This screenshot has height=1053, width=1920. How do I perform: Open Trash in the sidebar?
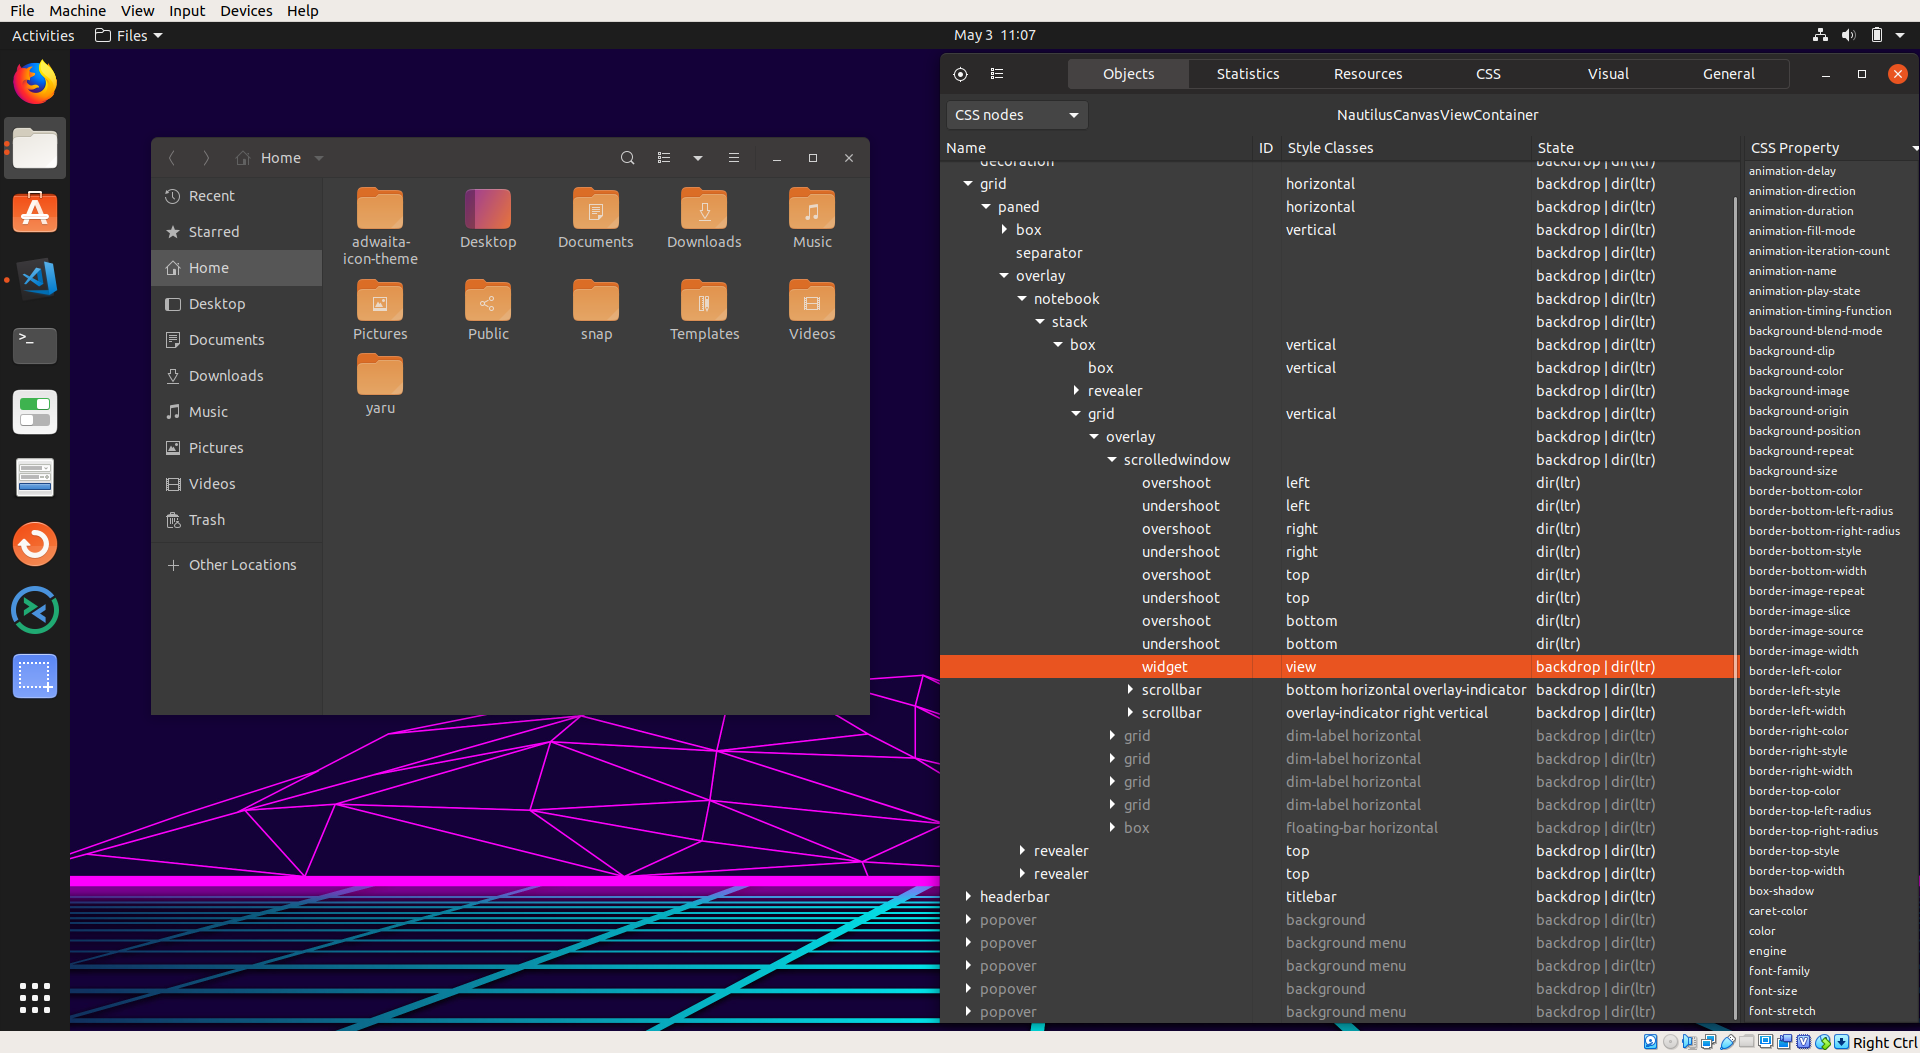point(207,520)
